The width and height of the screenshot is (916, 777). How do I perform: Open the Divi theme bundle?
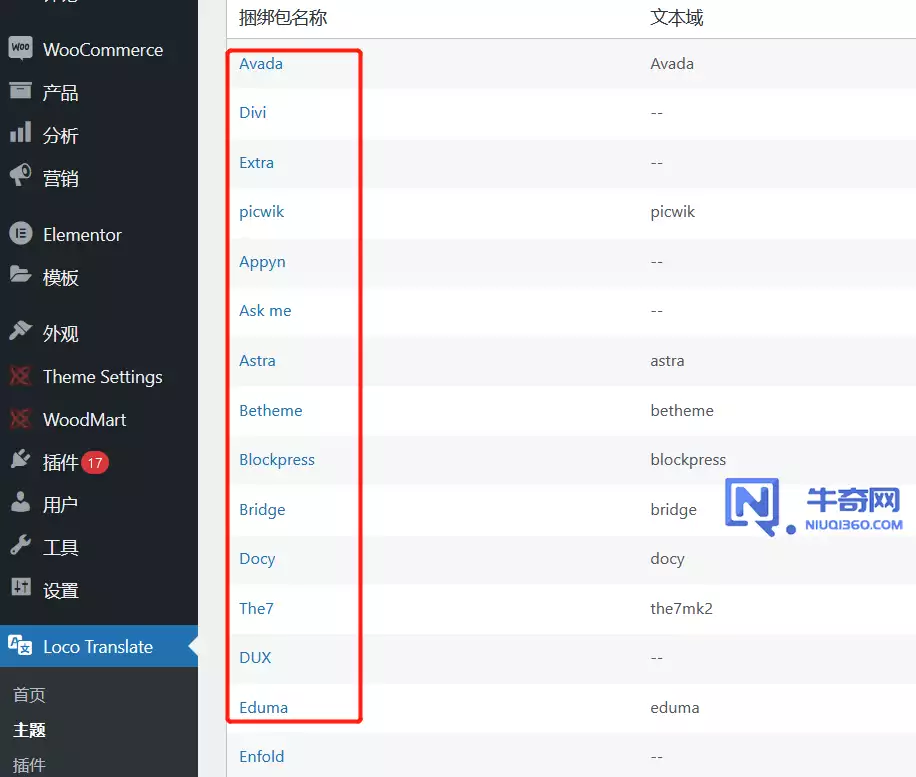coord(252,112)
